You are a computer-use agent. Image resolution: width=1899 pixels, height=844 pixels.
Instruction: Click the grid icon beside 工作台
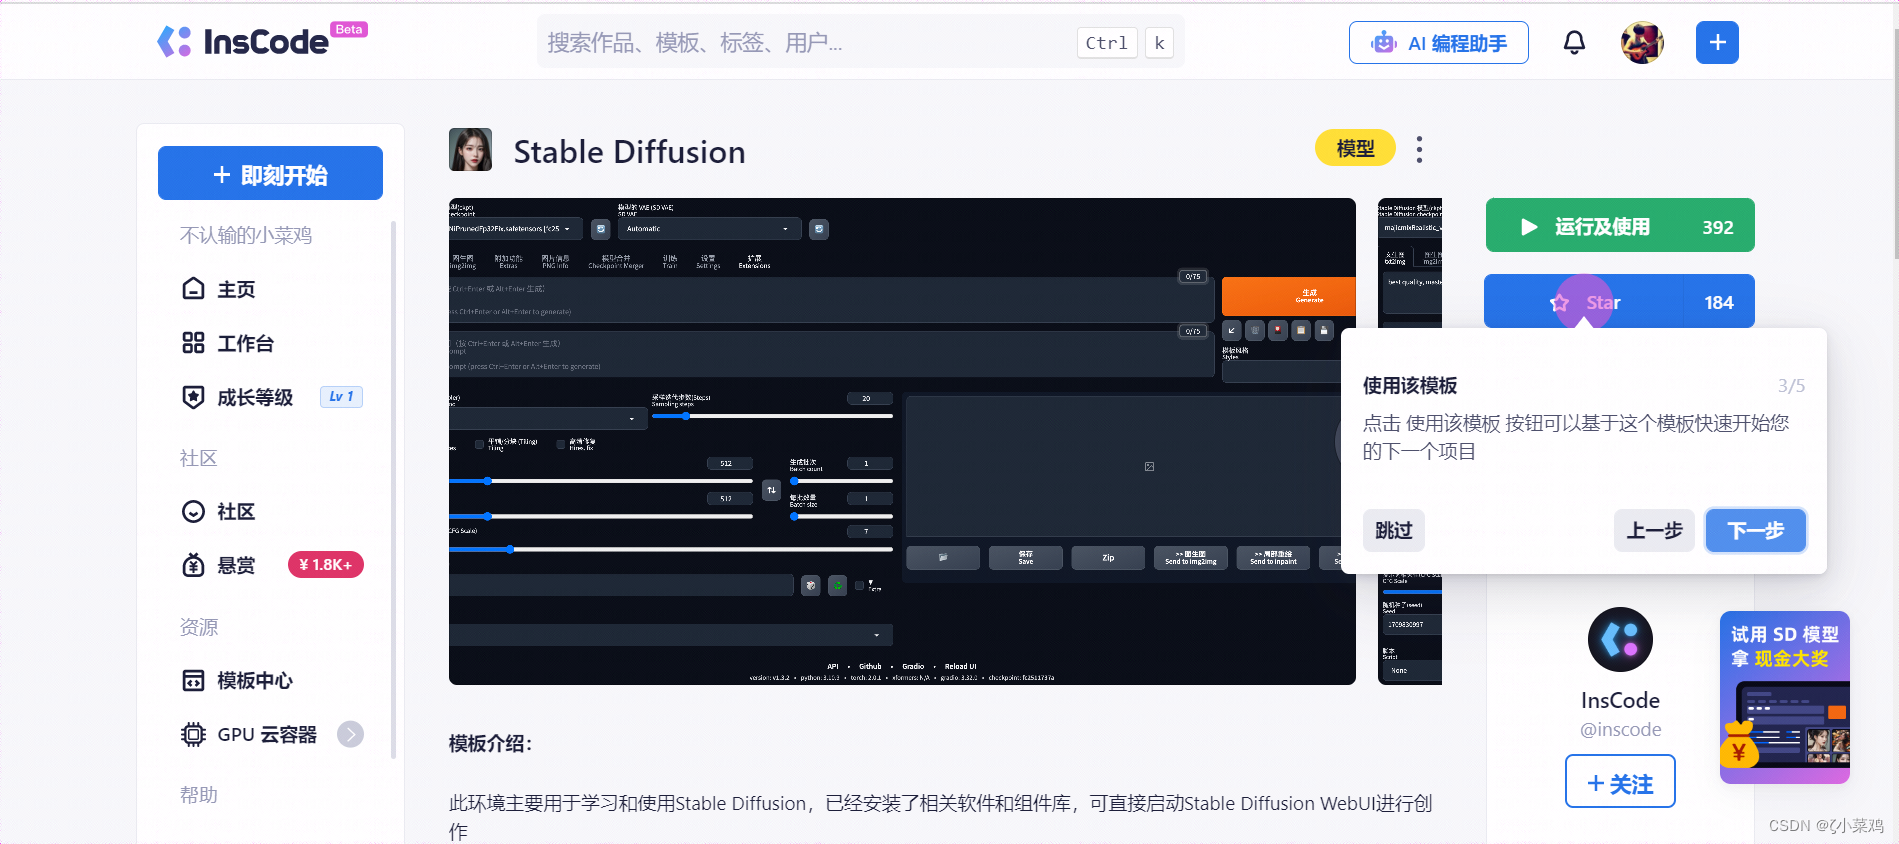193,343
